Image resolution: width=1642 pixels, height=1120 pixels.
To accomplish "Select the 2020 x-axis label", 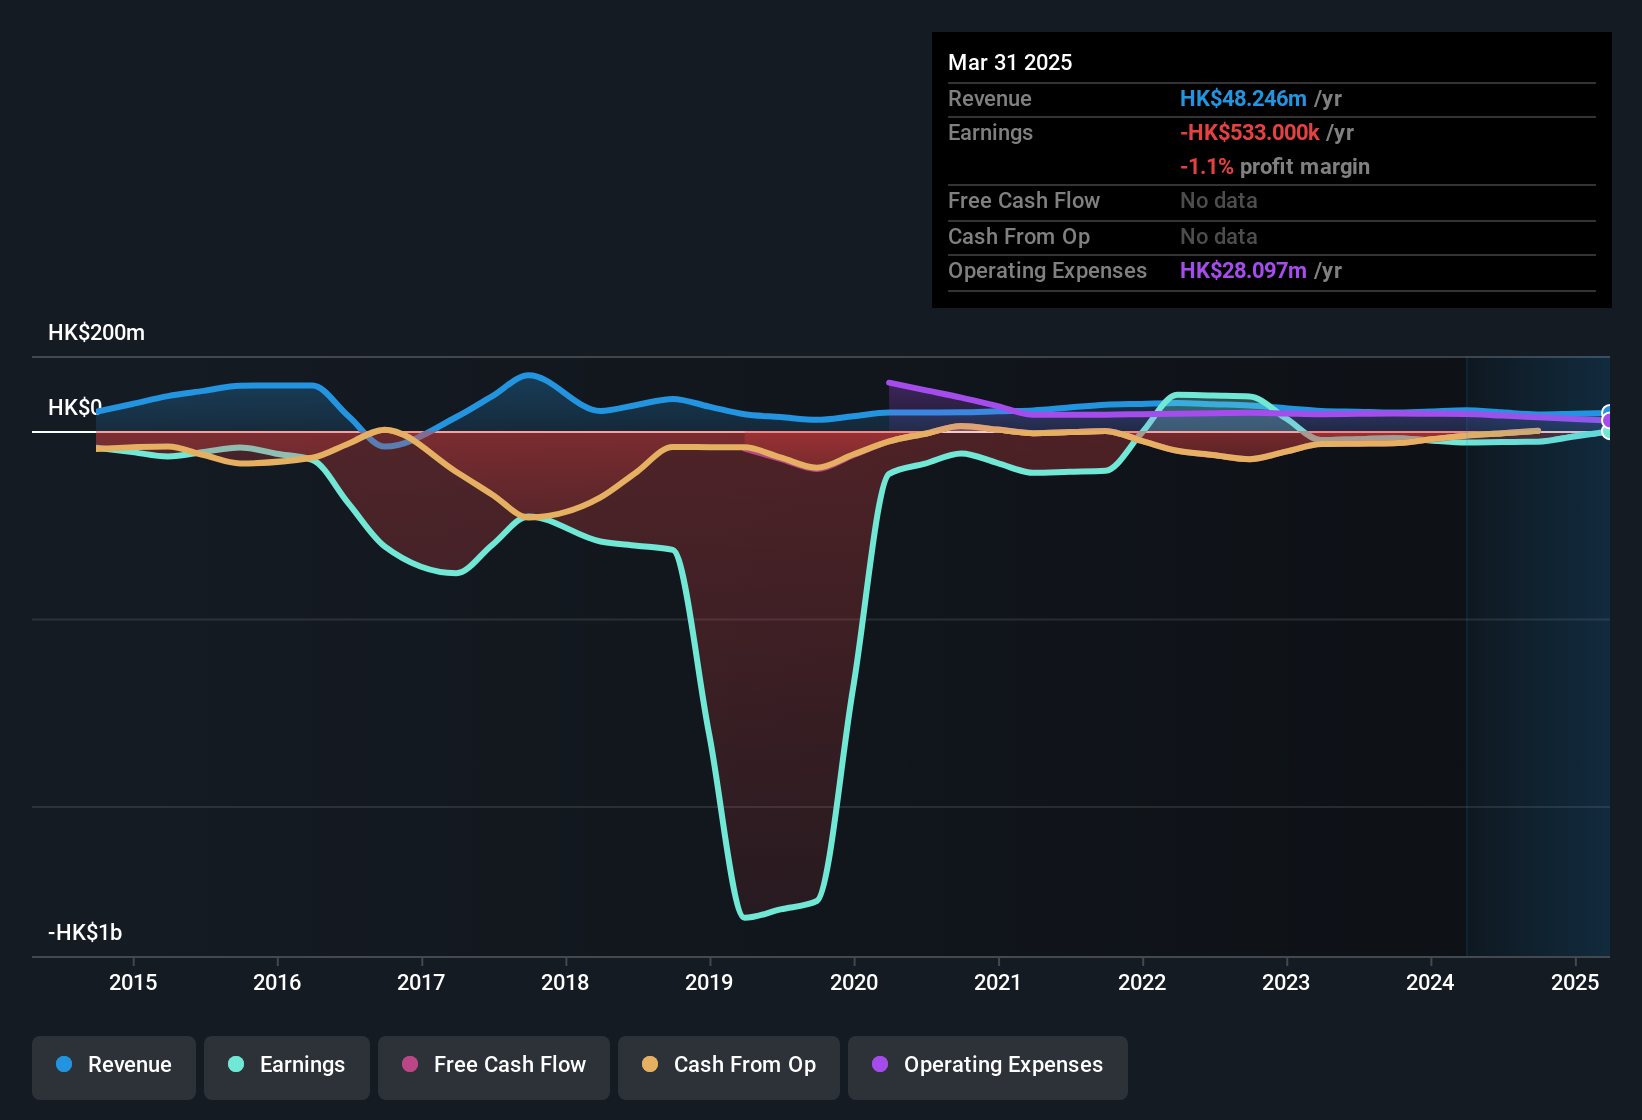I will pos(854,982).
